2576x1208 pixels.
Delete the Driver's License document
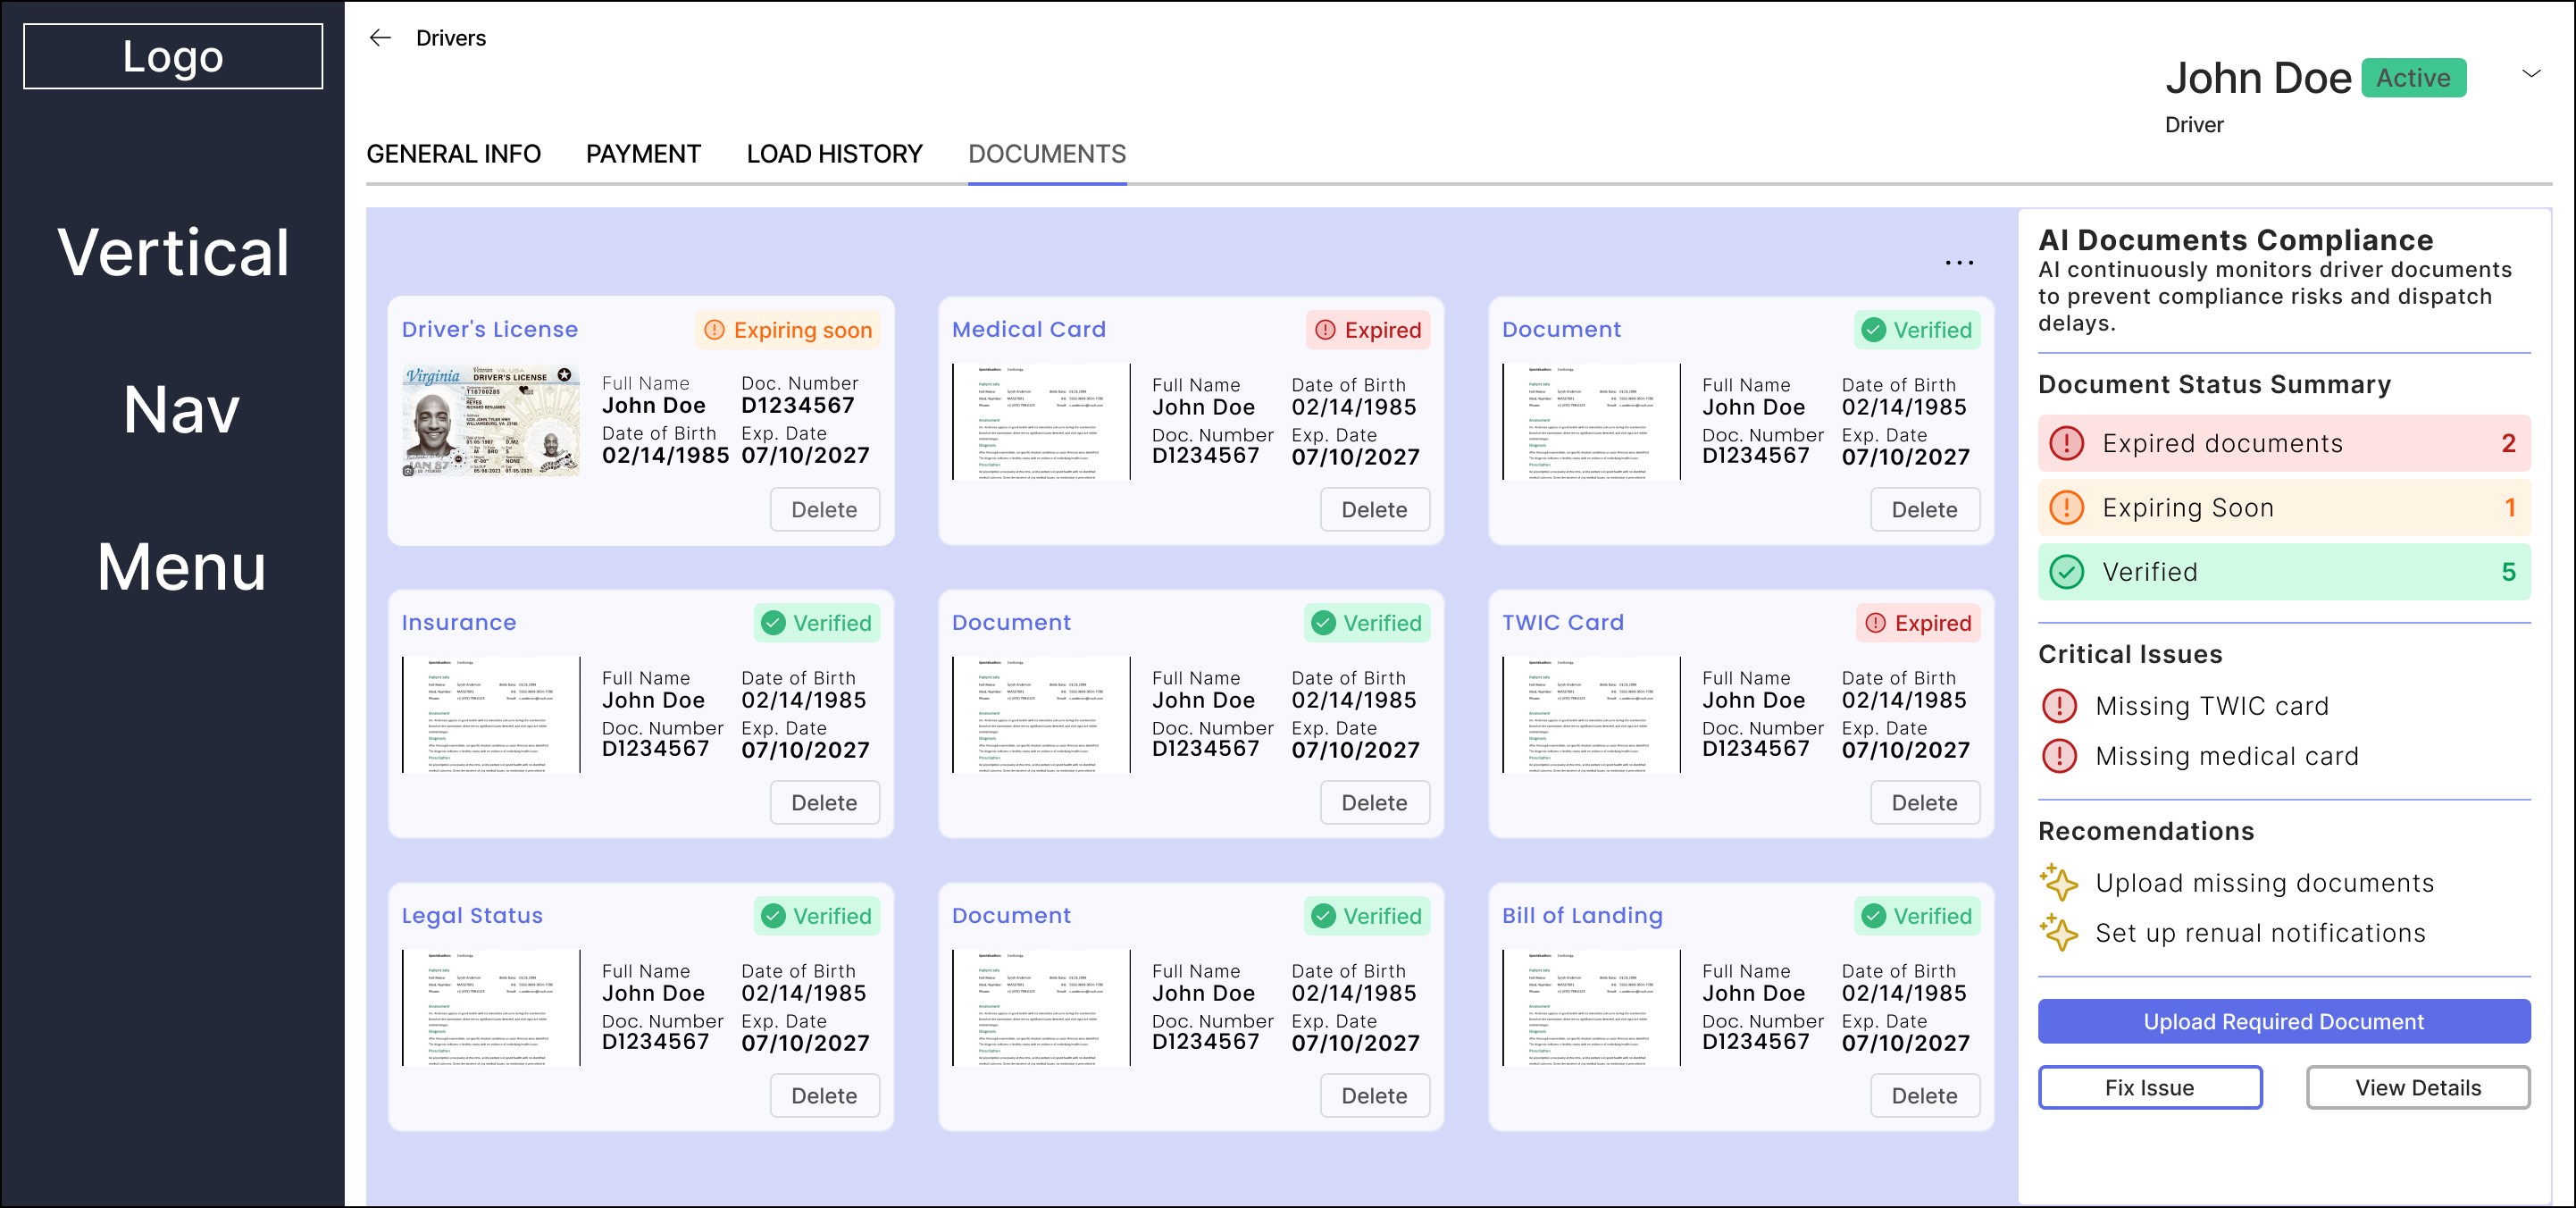coord(824,510)
